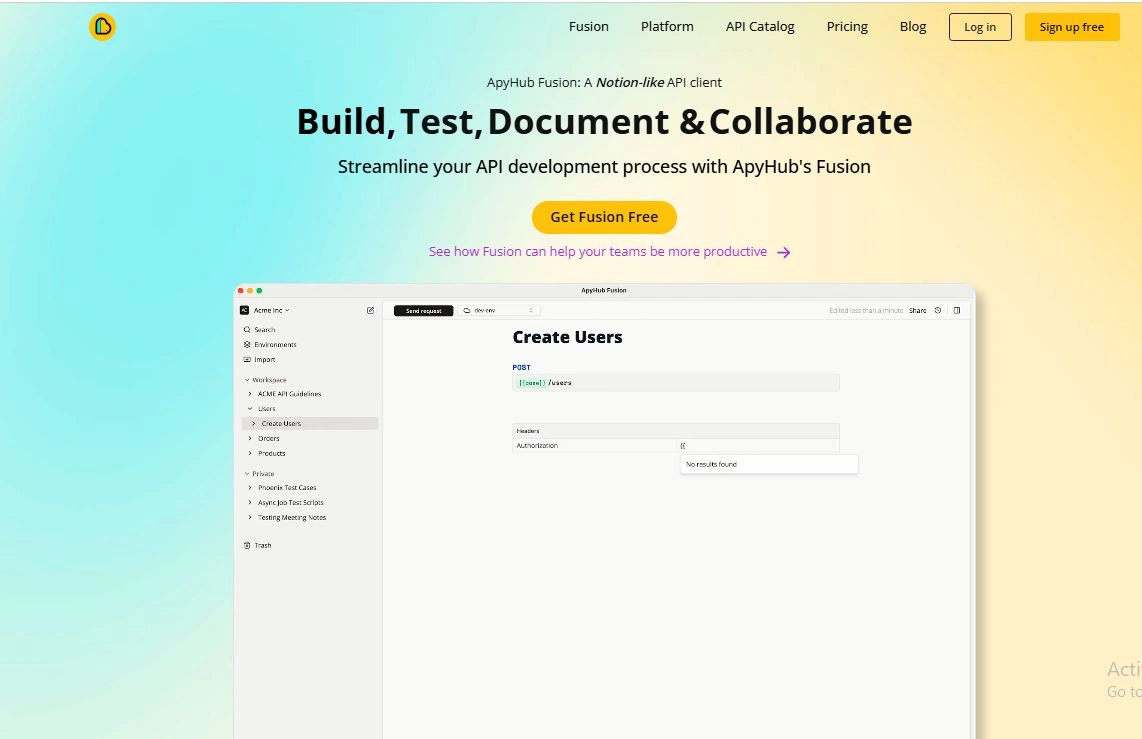This screenshot has width=1142, height=739.
Task: Click the new page compose icon in sidebar
Action: [x=370, y=310]
